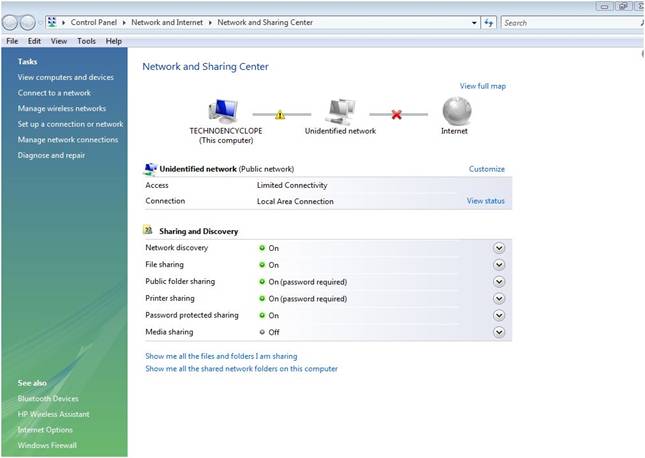Click the network icon beside Unidentified network heading

(151, 169)
